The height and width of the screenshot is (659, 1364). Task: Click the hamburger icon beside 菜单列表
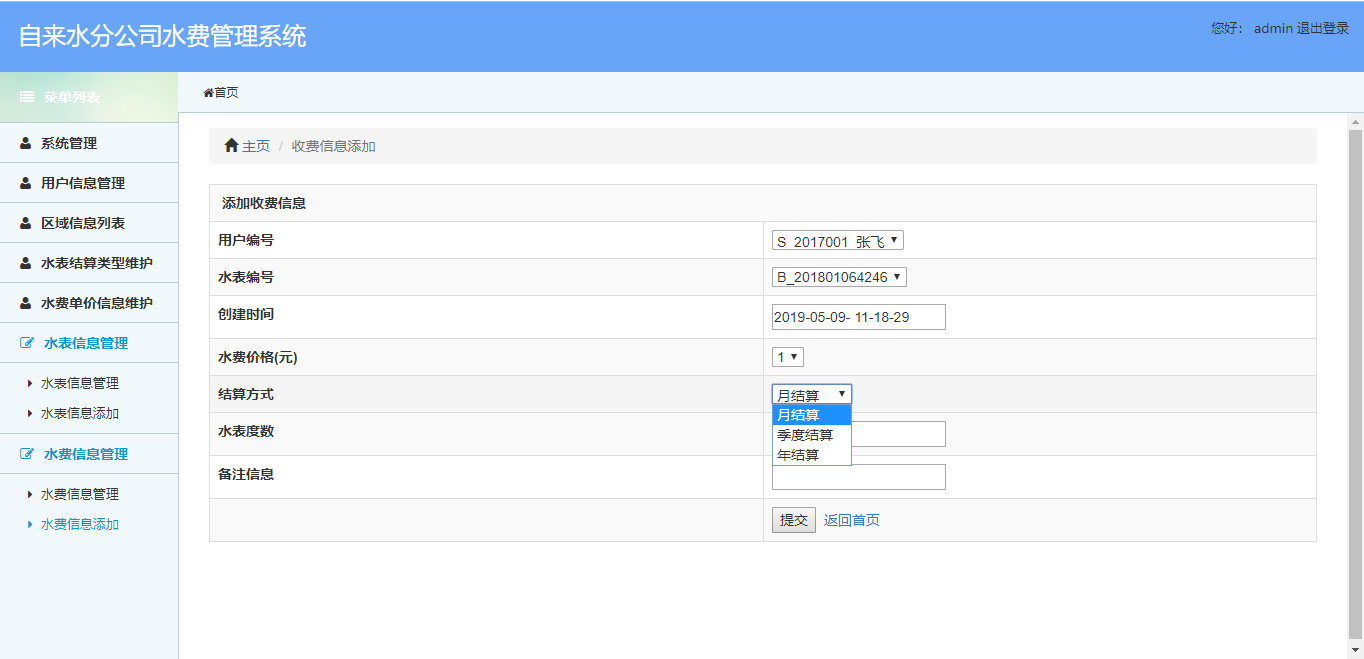click(24, 97)
